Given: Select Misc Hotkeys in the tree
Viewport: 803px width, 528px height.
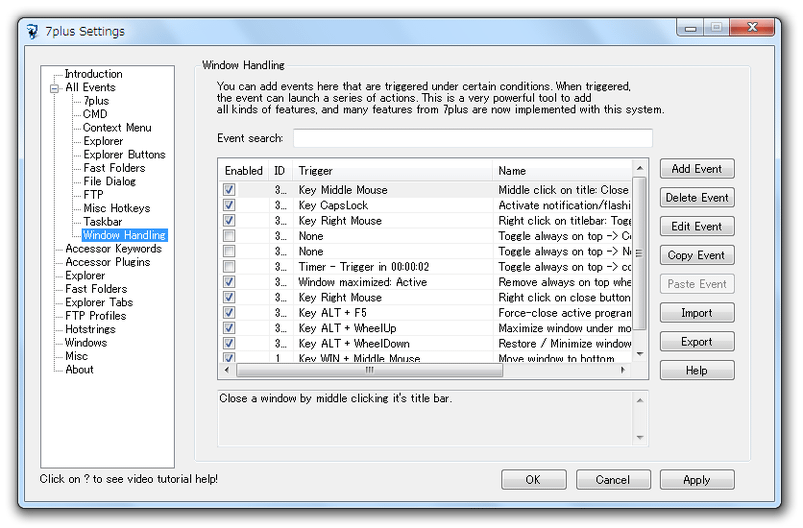Looking at the screenshot, I should pyautogui.click(x=117, y=208).
